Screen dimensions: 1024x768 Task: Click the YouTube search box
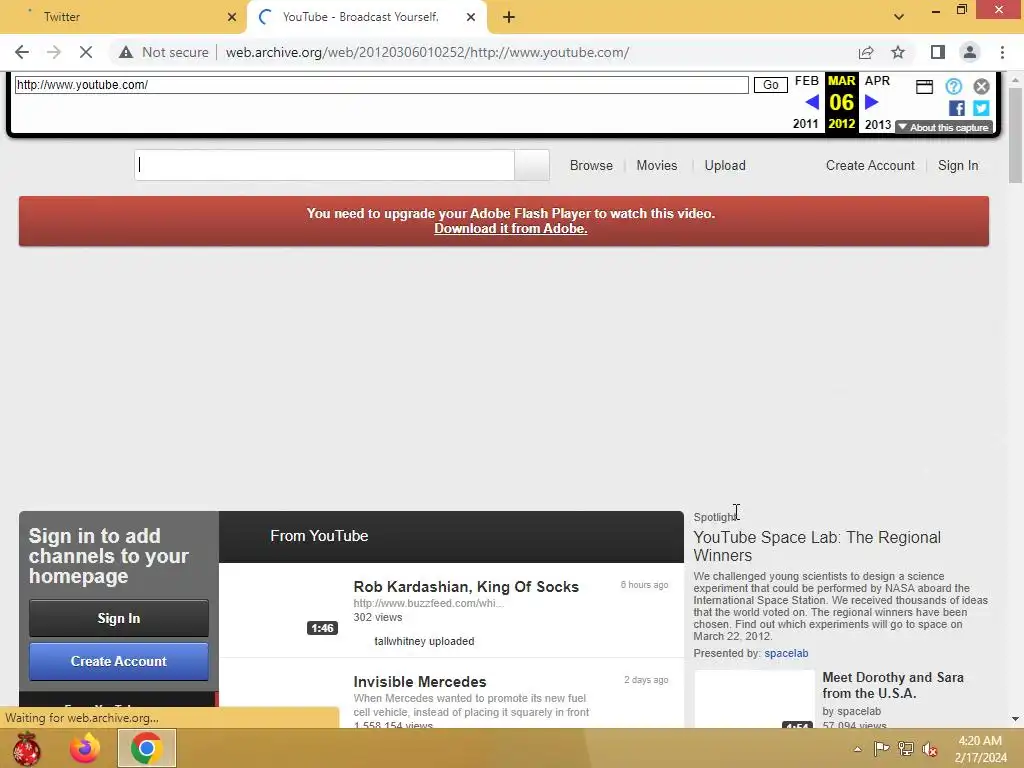click(325, 165)
